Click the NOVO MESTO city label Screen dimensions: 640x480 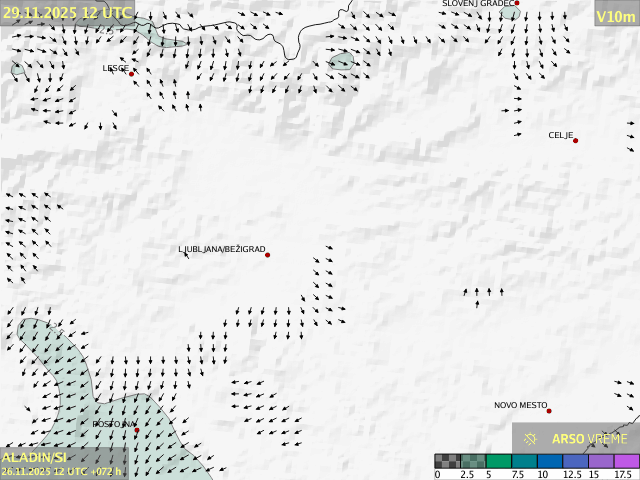tap(520, 405)
